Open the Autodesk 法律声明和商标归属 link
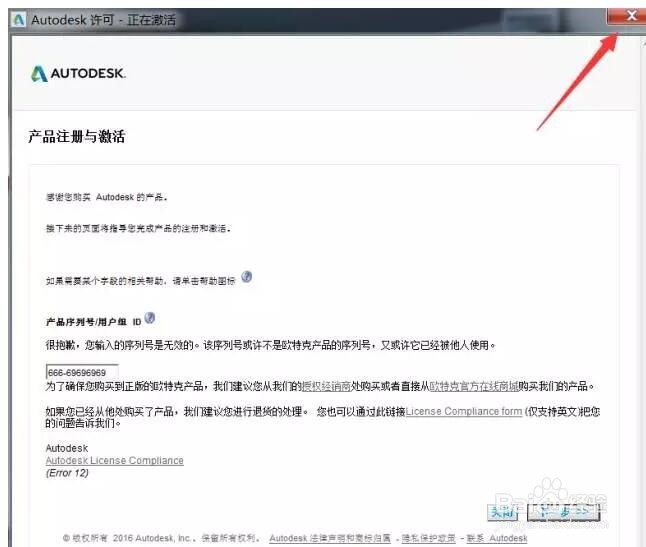Viewport: 646px width, 547px height. click(x=330, y=538)
